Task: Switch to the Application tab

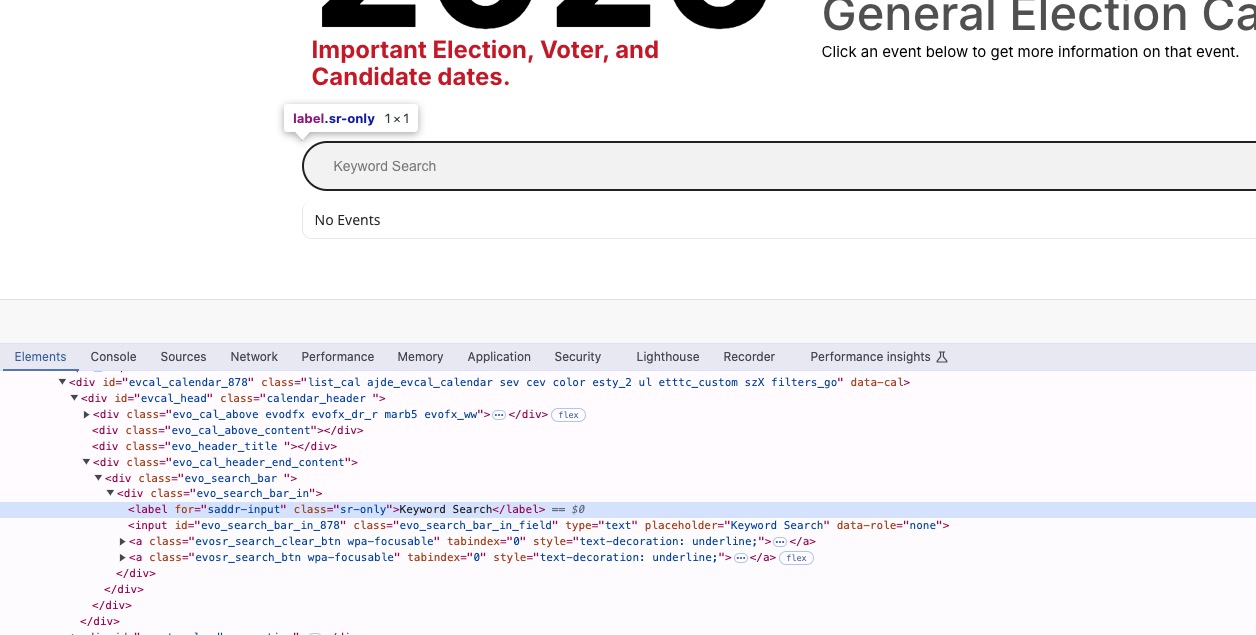Action: point(498,357)
